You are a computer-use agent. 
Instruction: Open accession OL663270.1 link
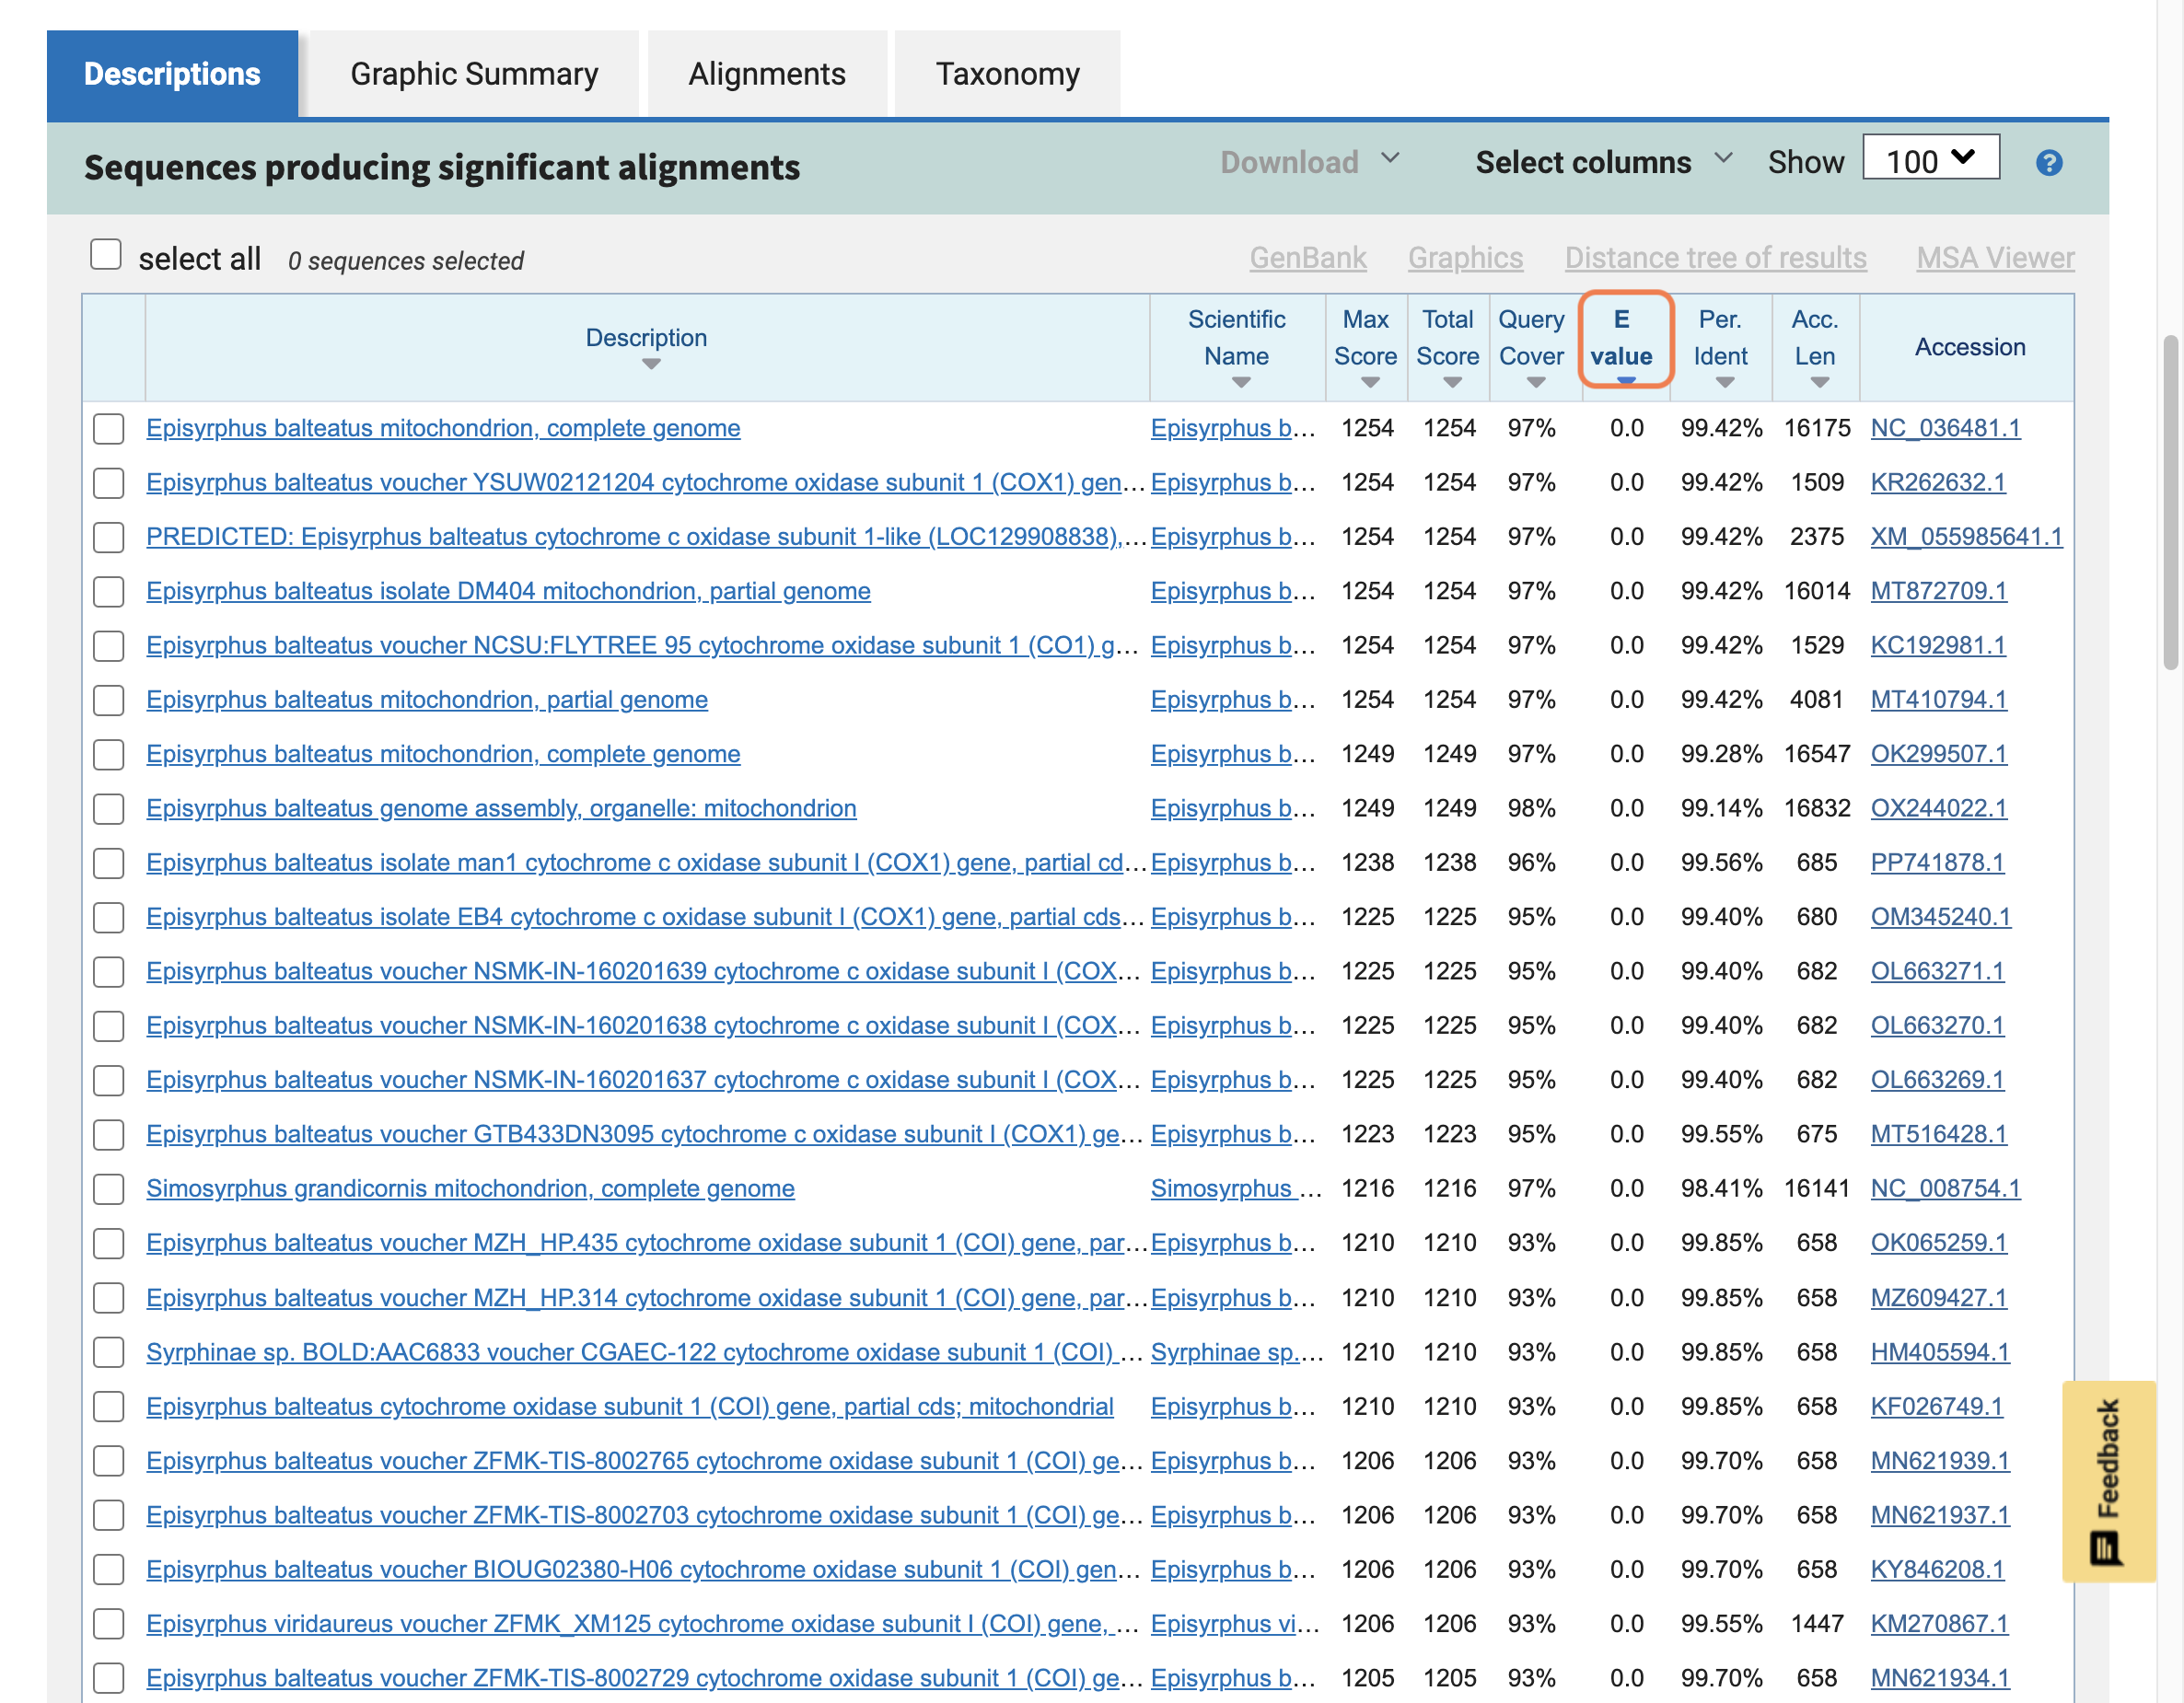tap(1937, 1026)
